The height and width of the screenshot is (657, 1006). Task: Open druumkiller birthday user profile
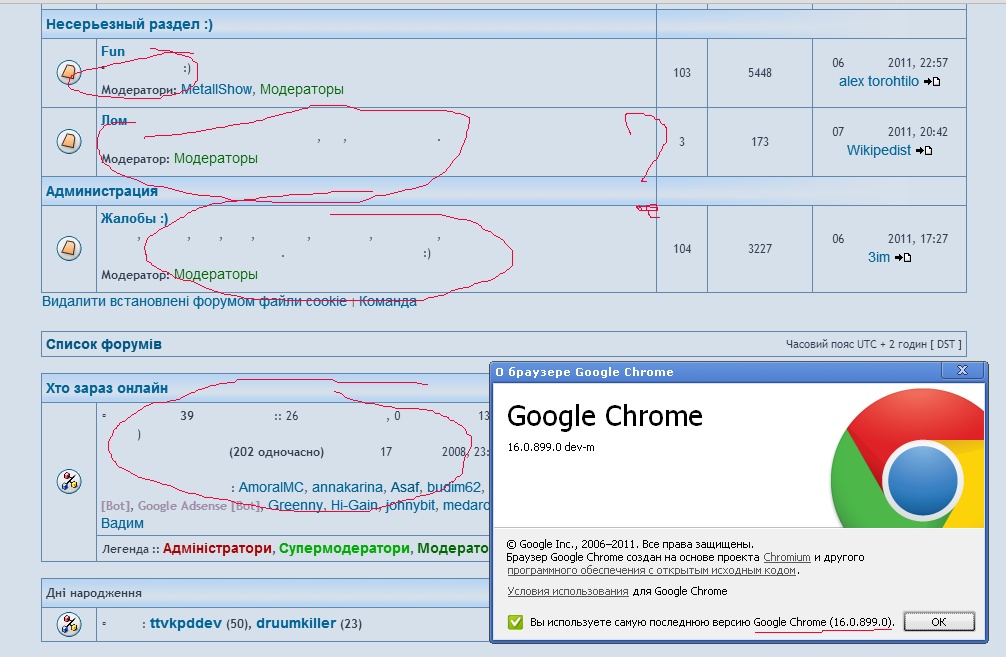click(296, 623)
